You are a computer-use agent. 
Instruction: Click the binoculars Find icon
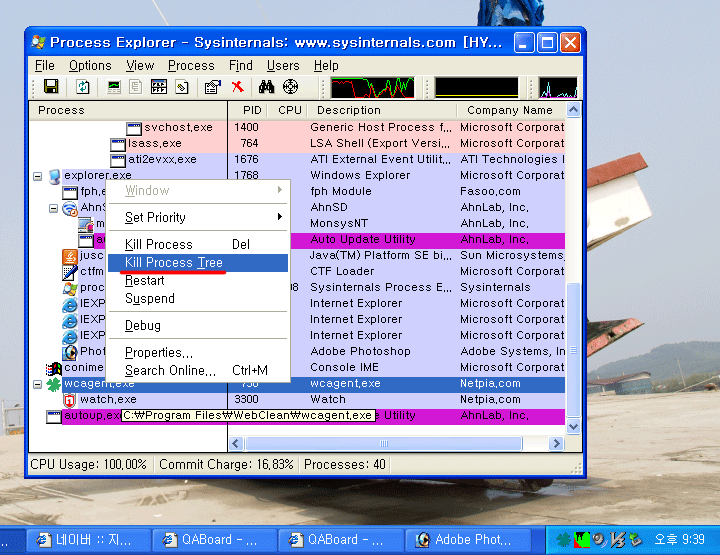click(266, 86)
